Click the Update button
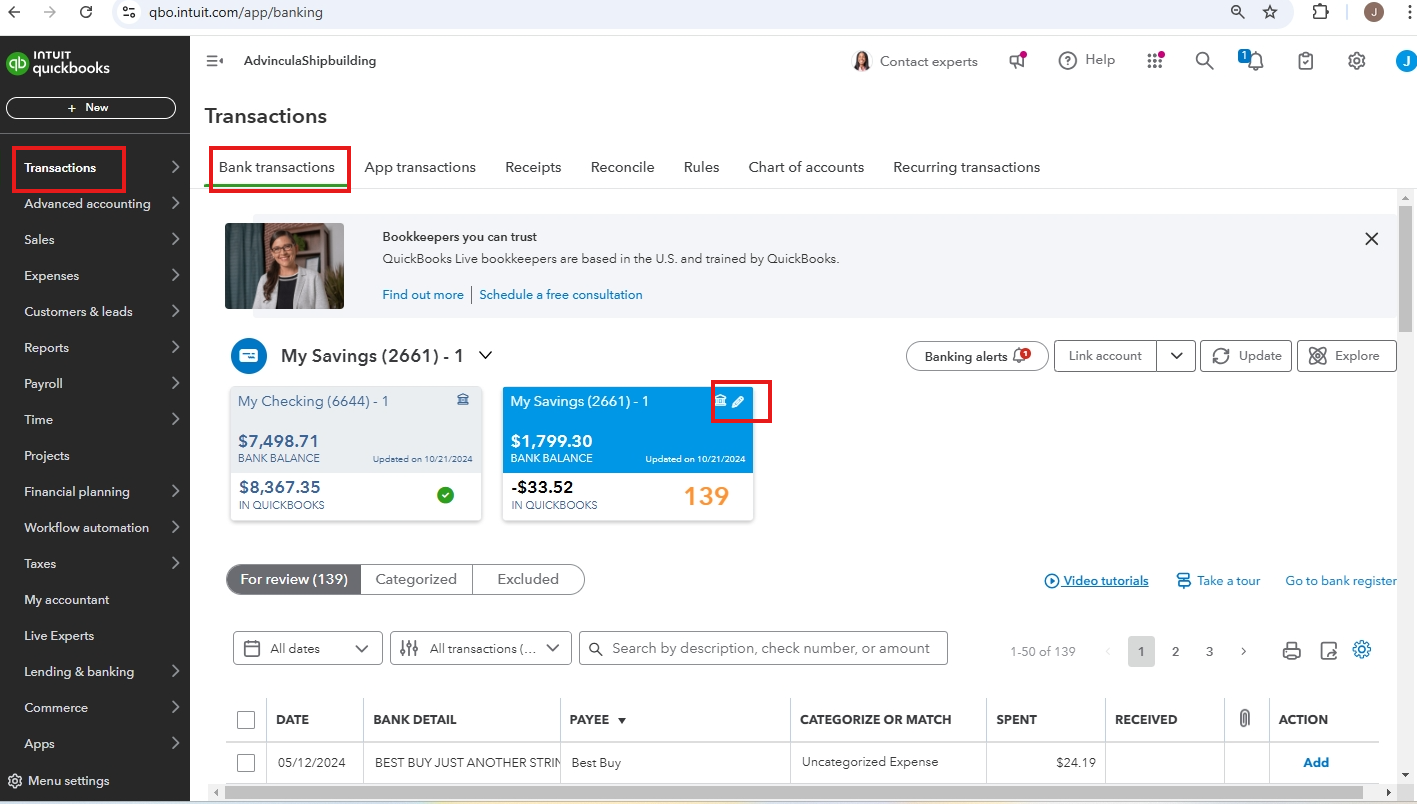The height and width of the screenshot is (804, 1417). pyautogui.click(x=1246, y=356)
